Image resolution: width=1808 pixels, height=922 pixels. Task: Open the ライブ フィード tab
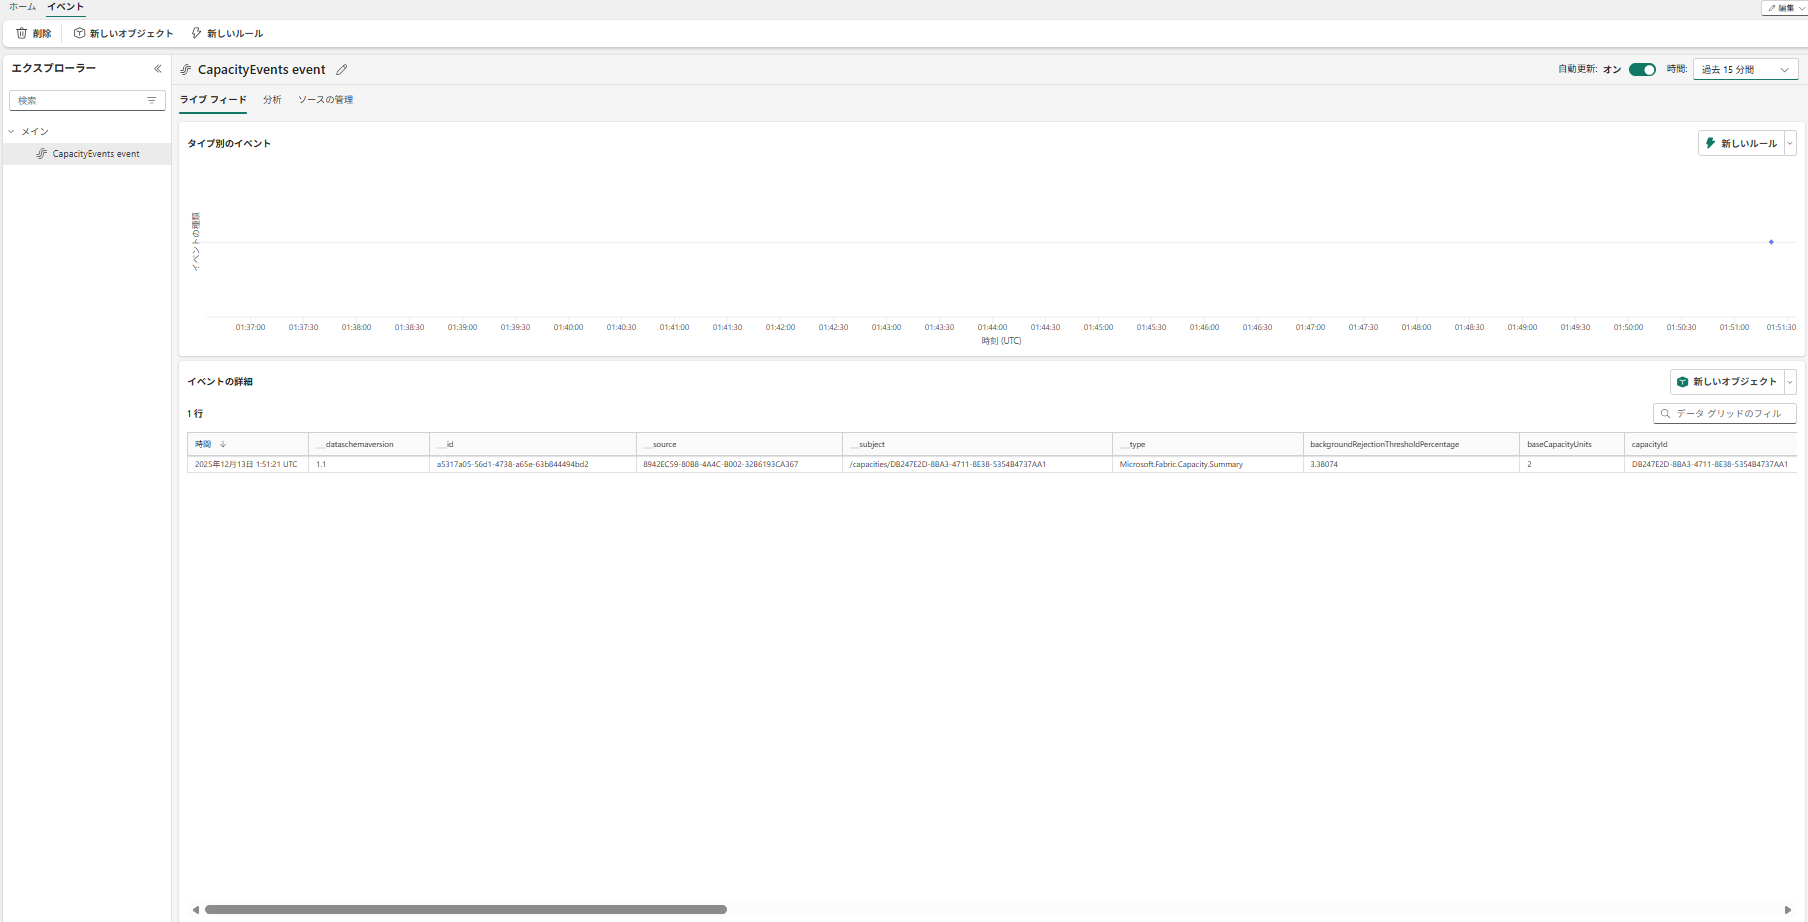click(x=213, y=99)
